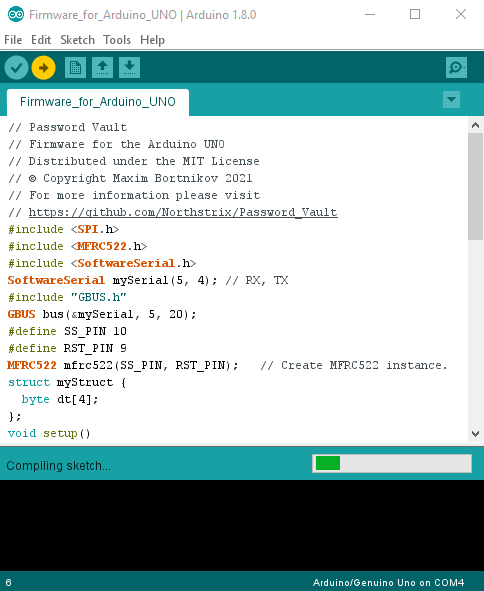Open a sketch with the Open icon
Image resolution: width=484 pixels, height=591 pixels.
[103, 68]
